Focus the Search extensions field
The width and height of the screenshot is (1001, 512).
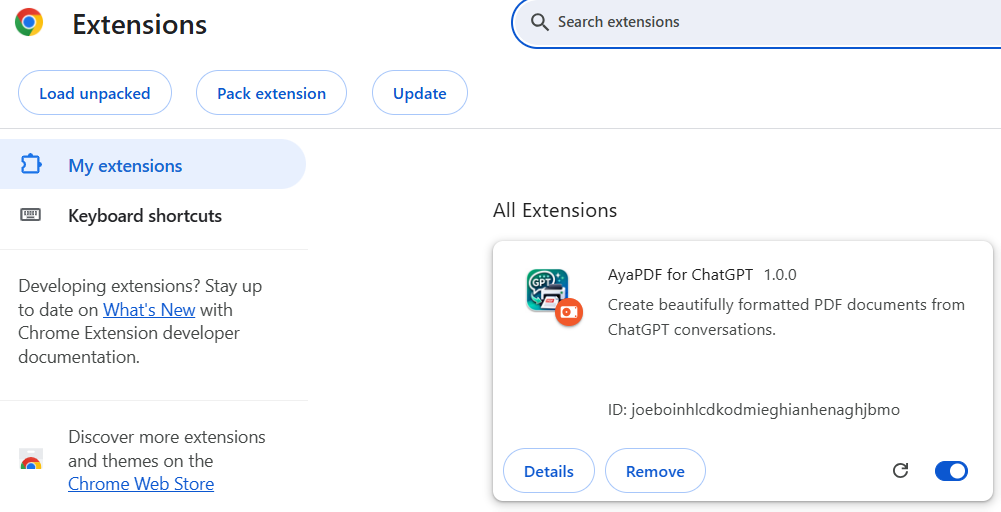pos(756,23)
